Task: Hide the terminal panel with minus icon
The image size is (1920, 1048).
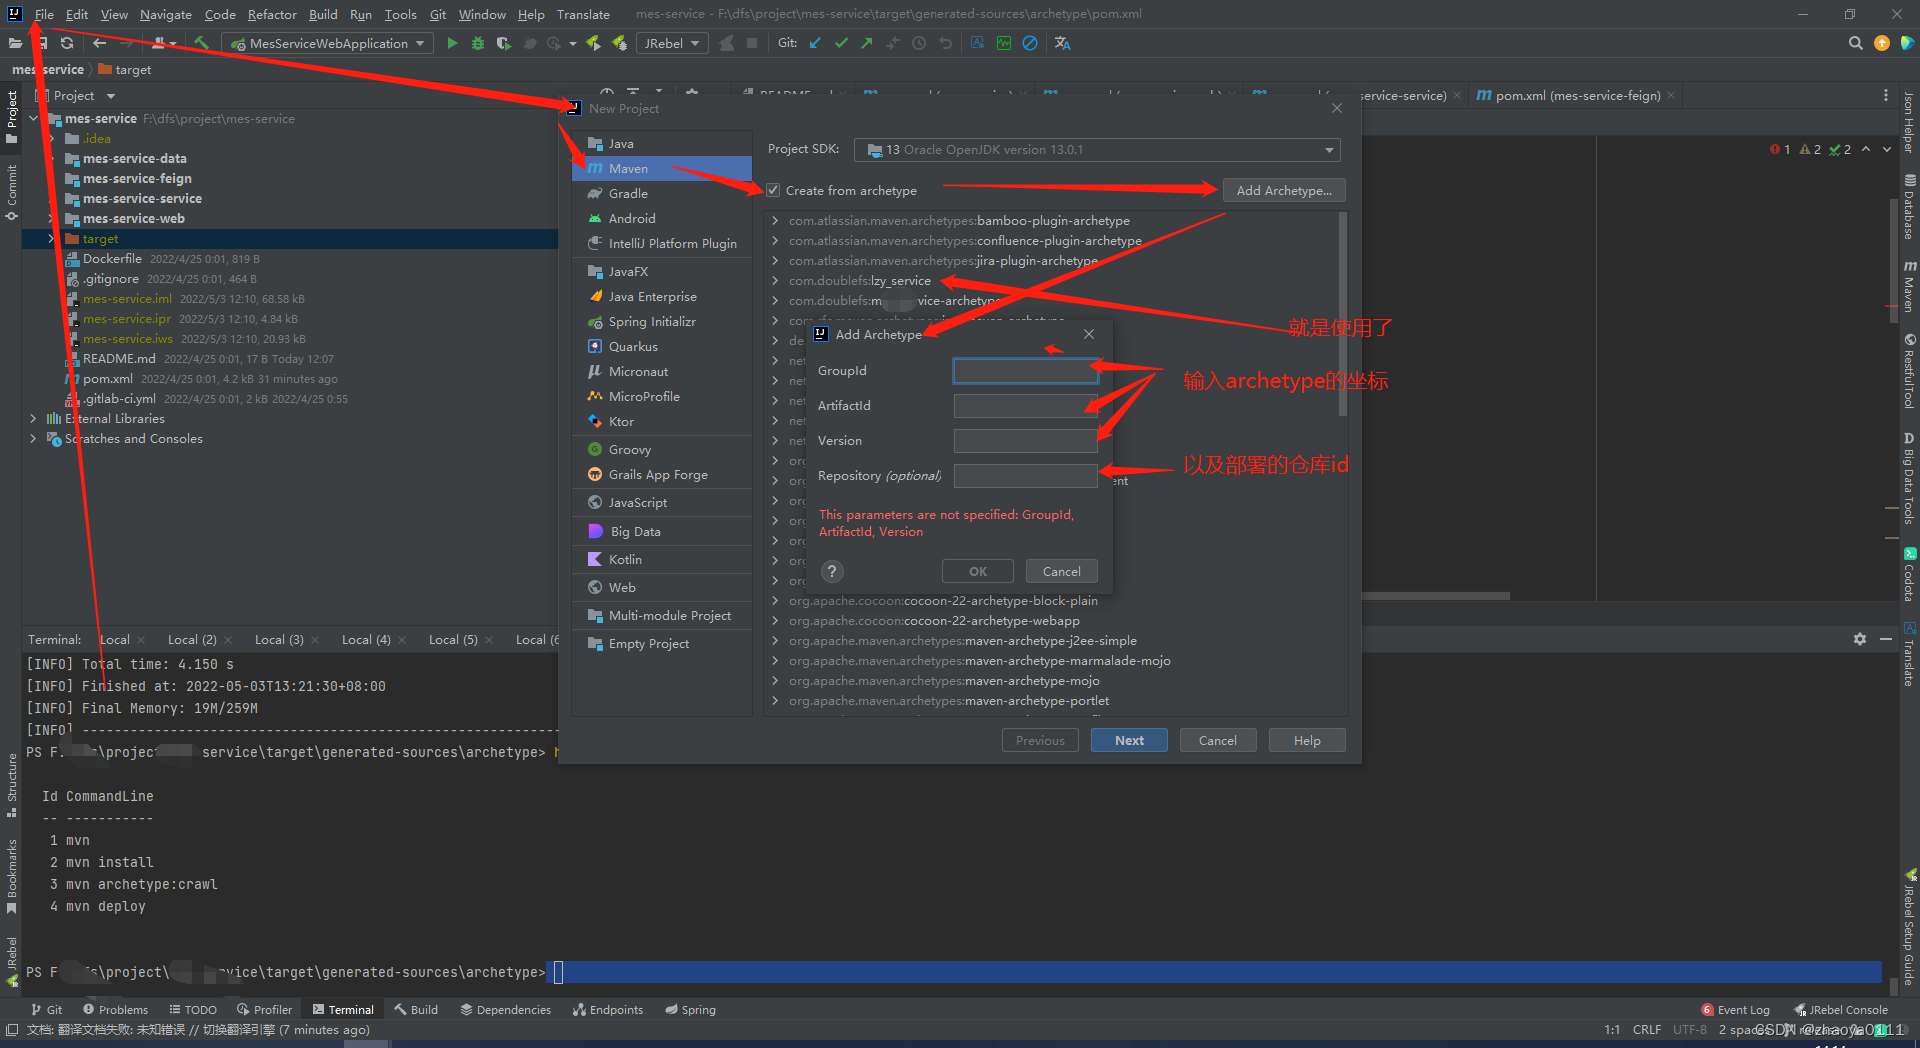Action: point(1886,639)
